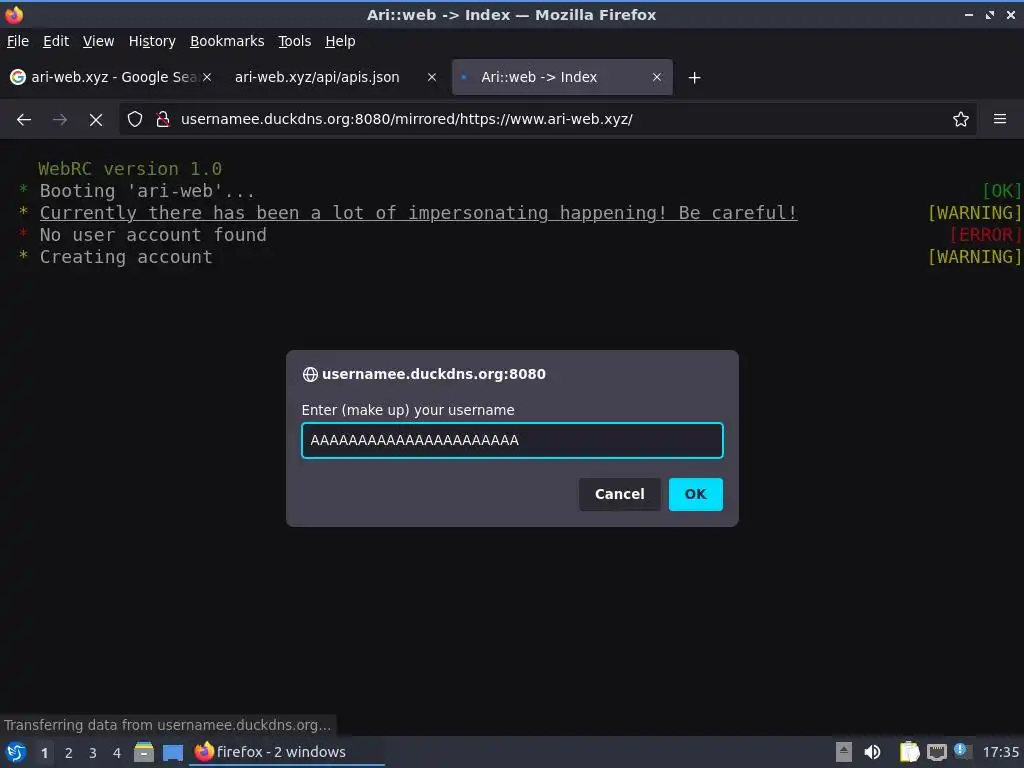Open the taskbar start menu icon
Image resolution: width=1024 pixels, height=768 pixels.
pos(16,752)
